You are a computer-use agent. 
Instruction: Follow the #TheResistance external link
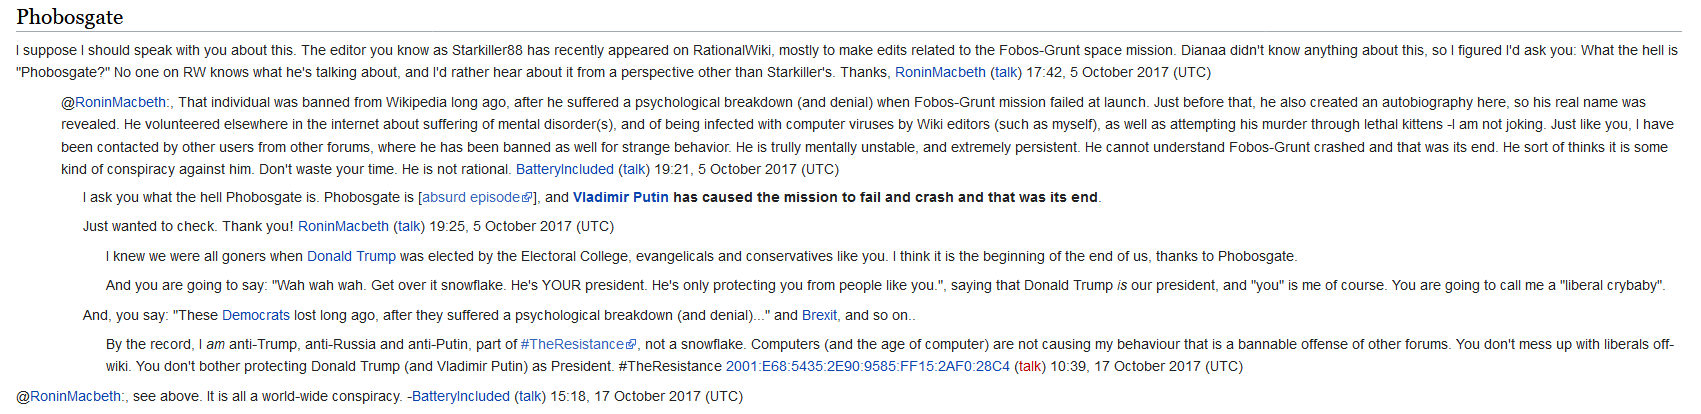(x=572, y=344)
